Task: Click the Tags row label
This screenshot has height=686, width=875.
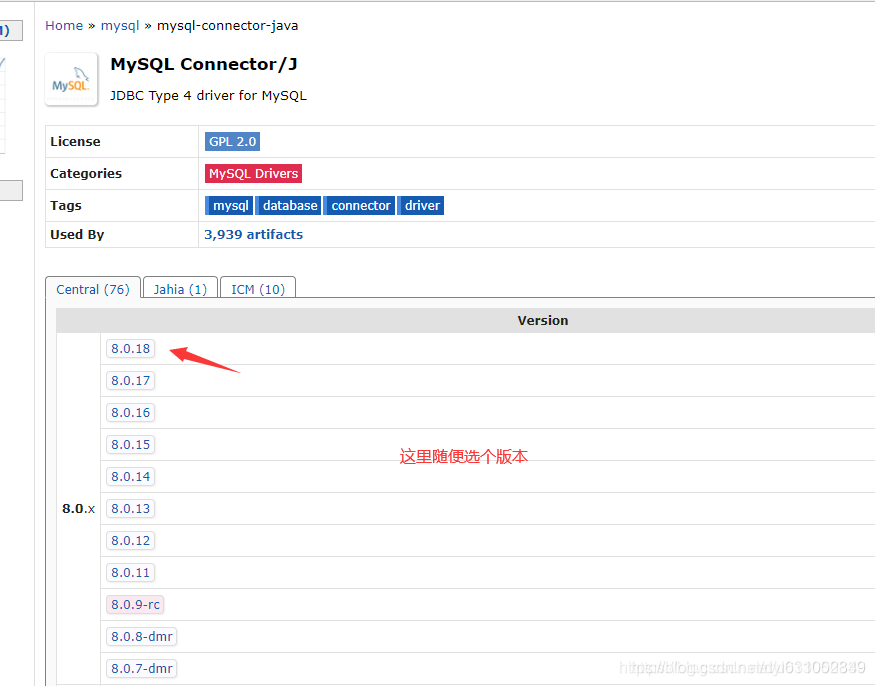Action: coord(66,205)
